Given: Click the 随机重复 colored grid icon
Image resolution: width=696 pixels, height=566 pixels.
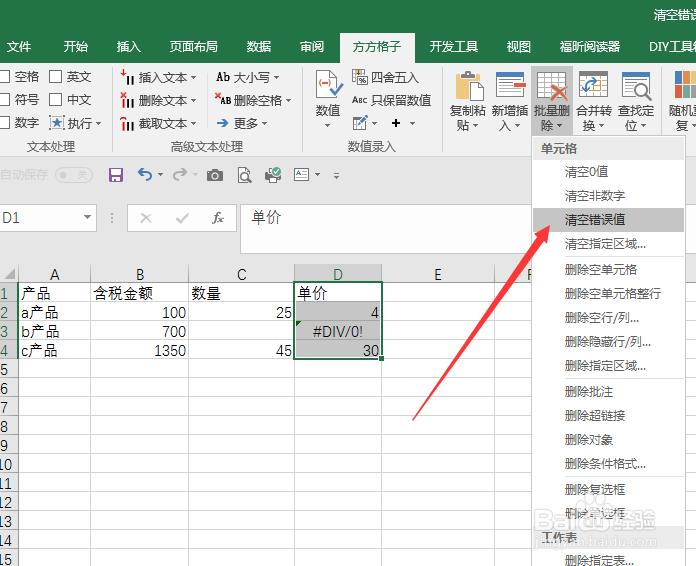Looking at the screenshot, I should [684, 84].
